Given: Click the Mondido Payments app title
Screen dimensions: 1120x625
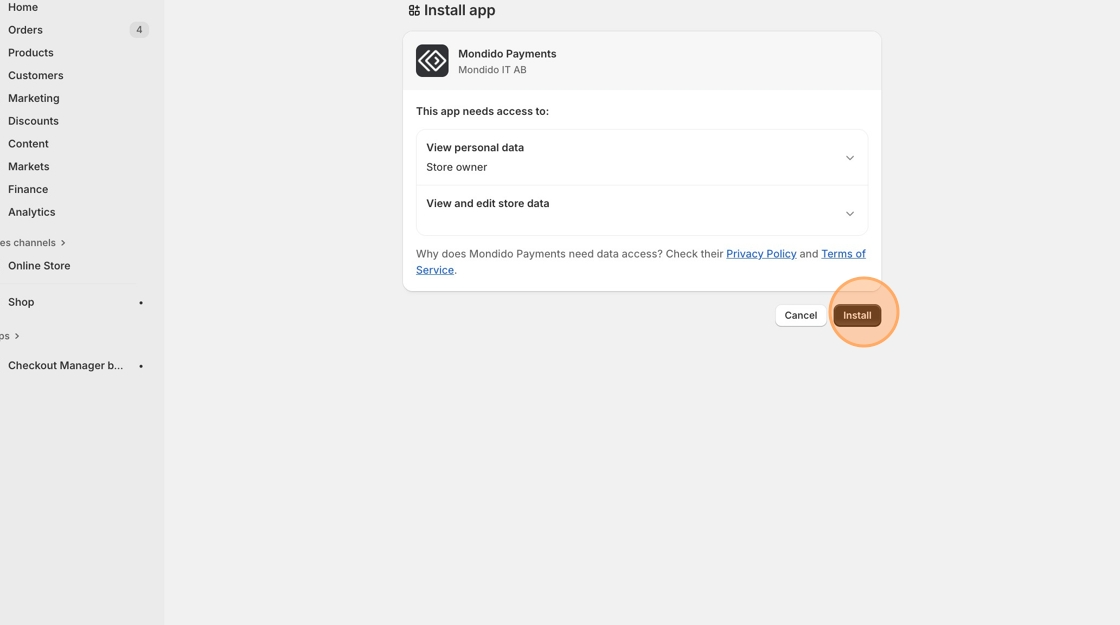Looking at the screenshot, I should (x=507, y=54).
